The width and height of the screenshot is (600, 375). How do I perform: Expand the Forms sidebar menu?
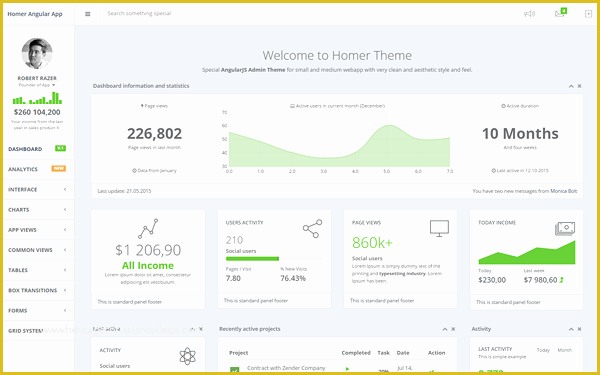37,311
